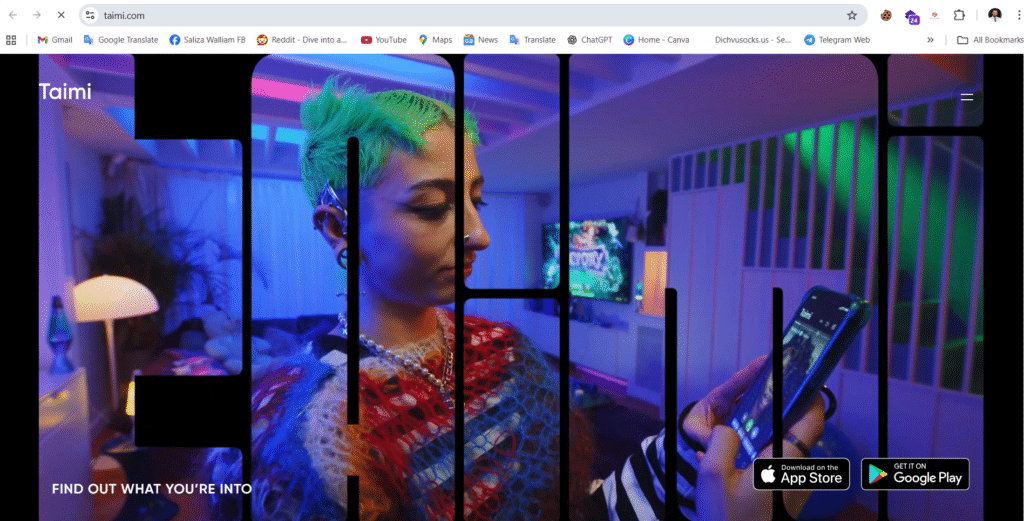
Task: Download on the App Store button
Action: point(801,474)
